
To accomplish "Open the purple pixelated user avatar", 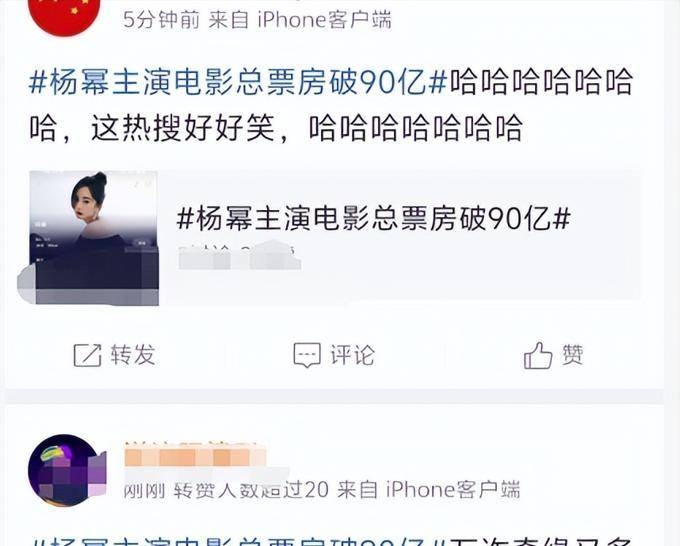I will tap(66, 470).
